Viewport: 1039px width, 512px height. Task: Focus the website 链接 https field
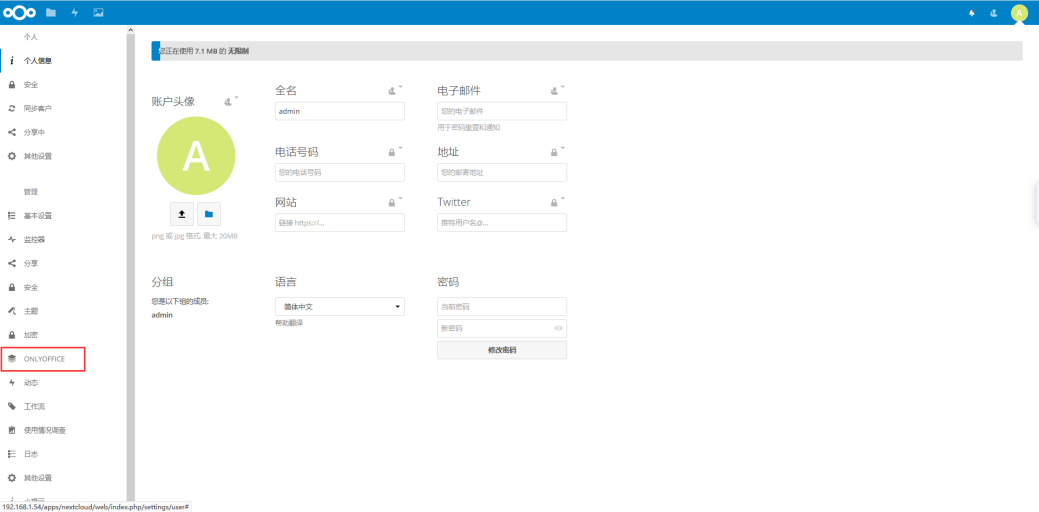340,223
